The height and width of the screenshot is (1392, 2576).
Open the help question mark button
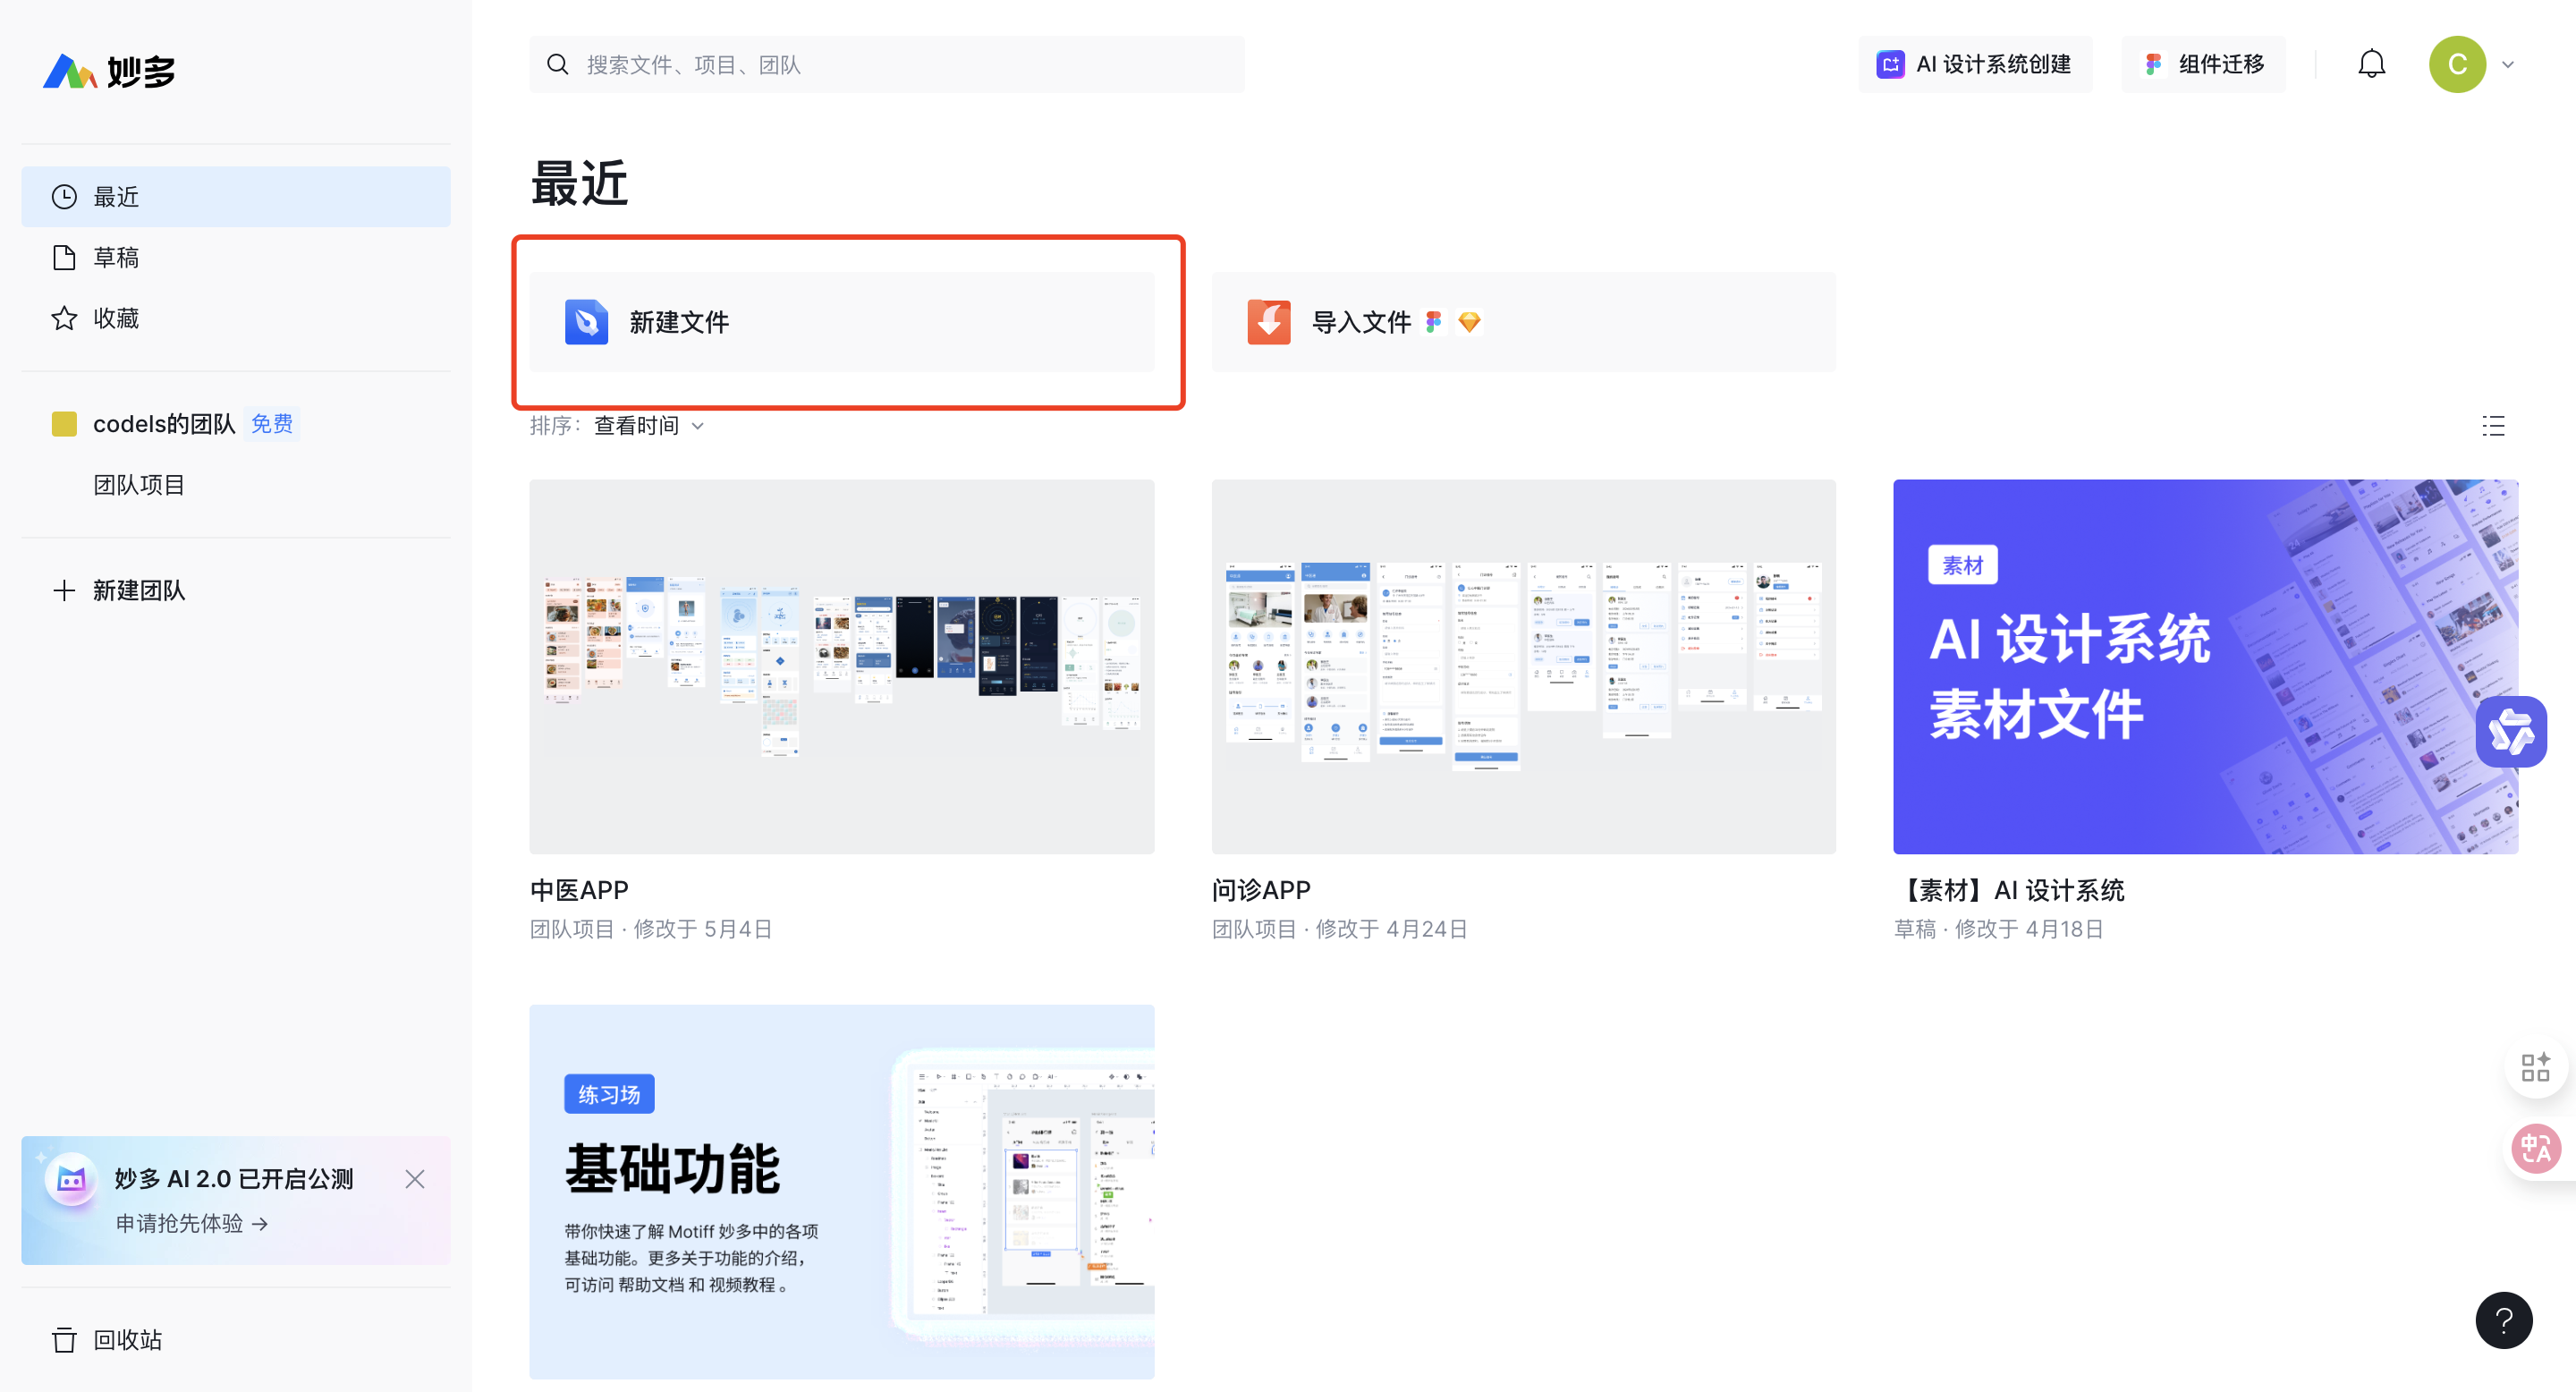coord(2504,1320)
